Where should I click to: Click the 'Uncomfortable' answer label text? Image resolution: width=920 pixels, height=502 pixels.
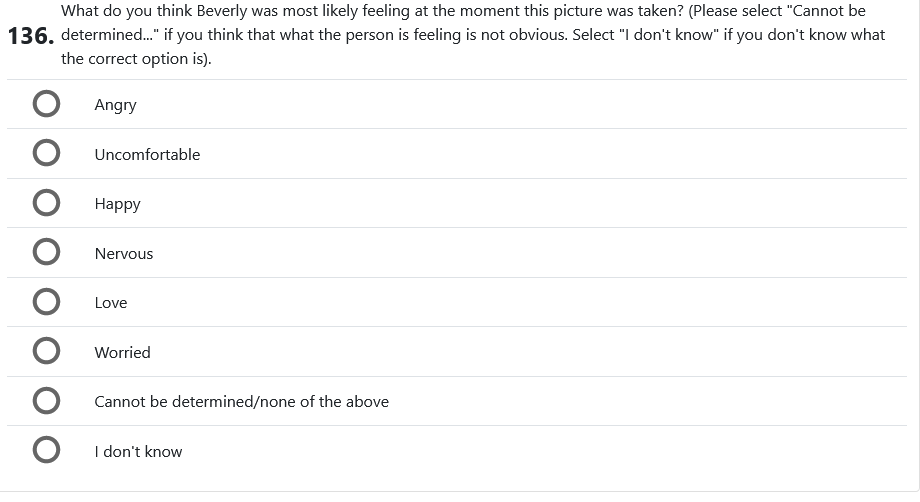[147, 154]
